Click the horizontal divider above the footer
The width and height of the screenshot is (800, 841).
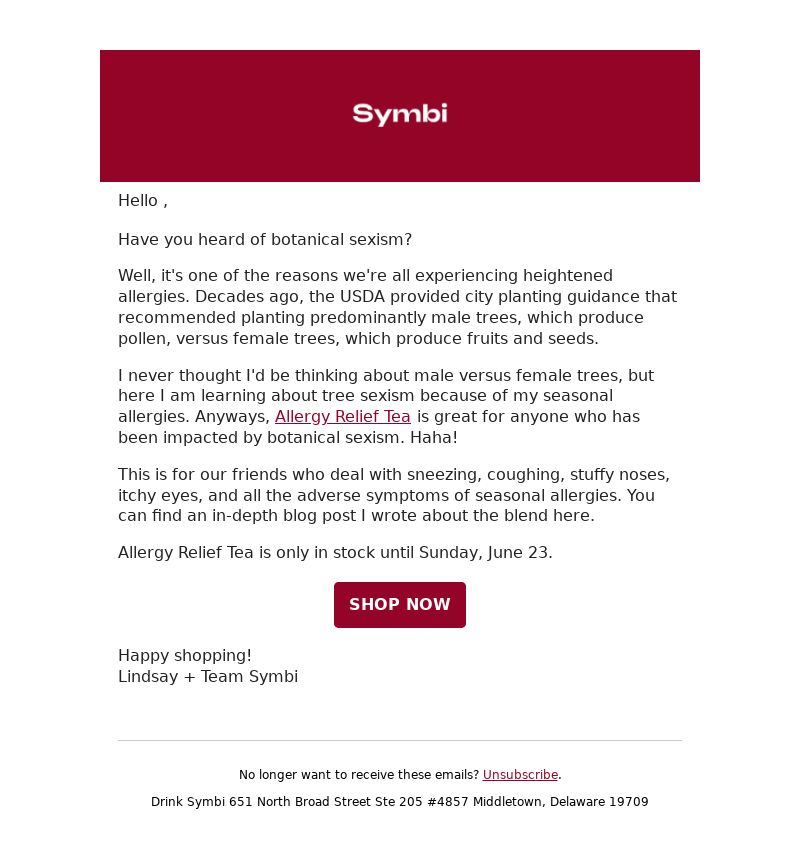coord(399,741)
